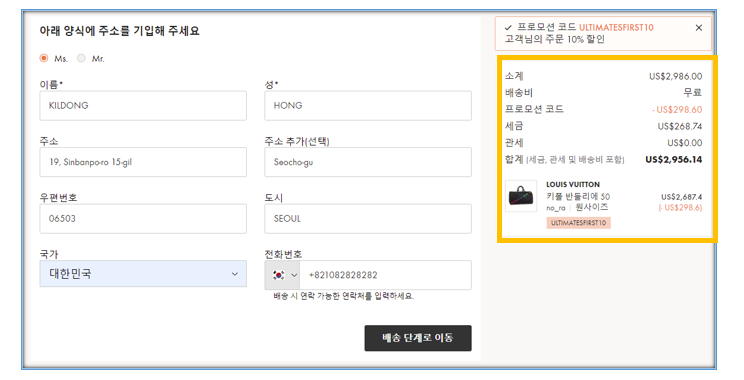
Task: Click the phone number field +821082828282
Action: [385, 275]
